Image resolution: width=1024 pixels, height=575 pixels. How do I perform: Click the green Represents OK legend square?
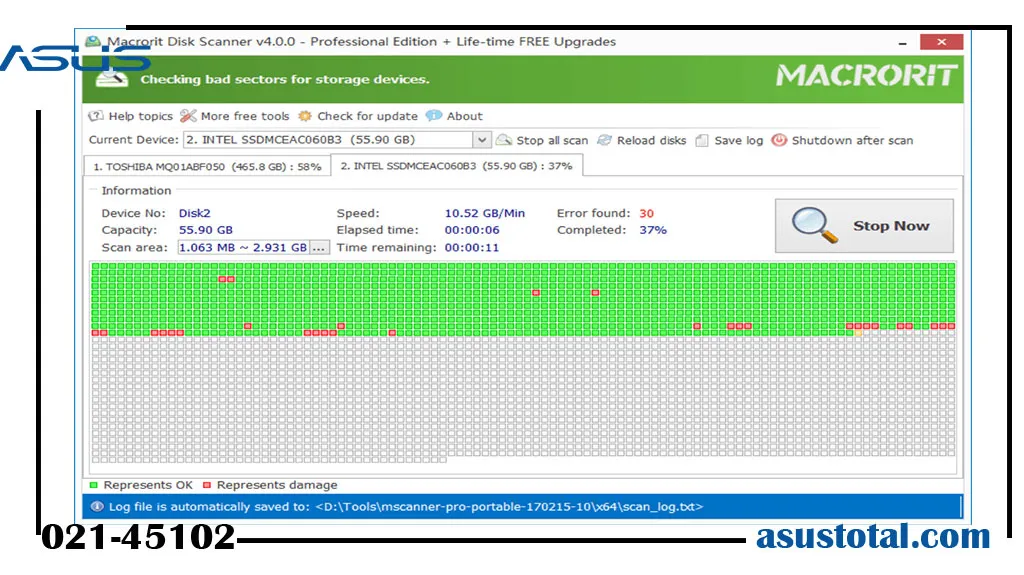[x=93, y=485]
